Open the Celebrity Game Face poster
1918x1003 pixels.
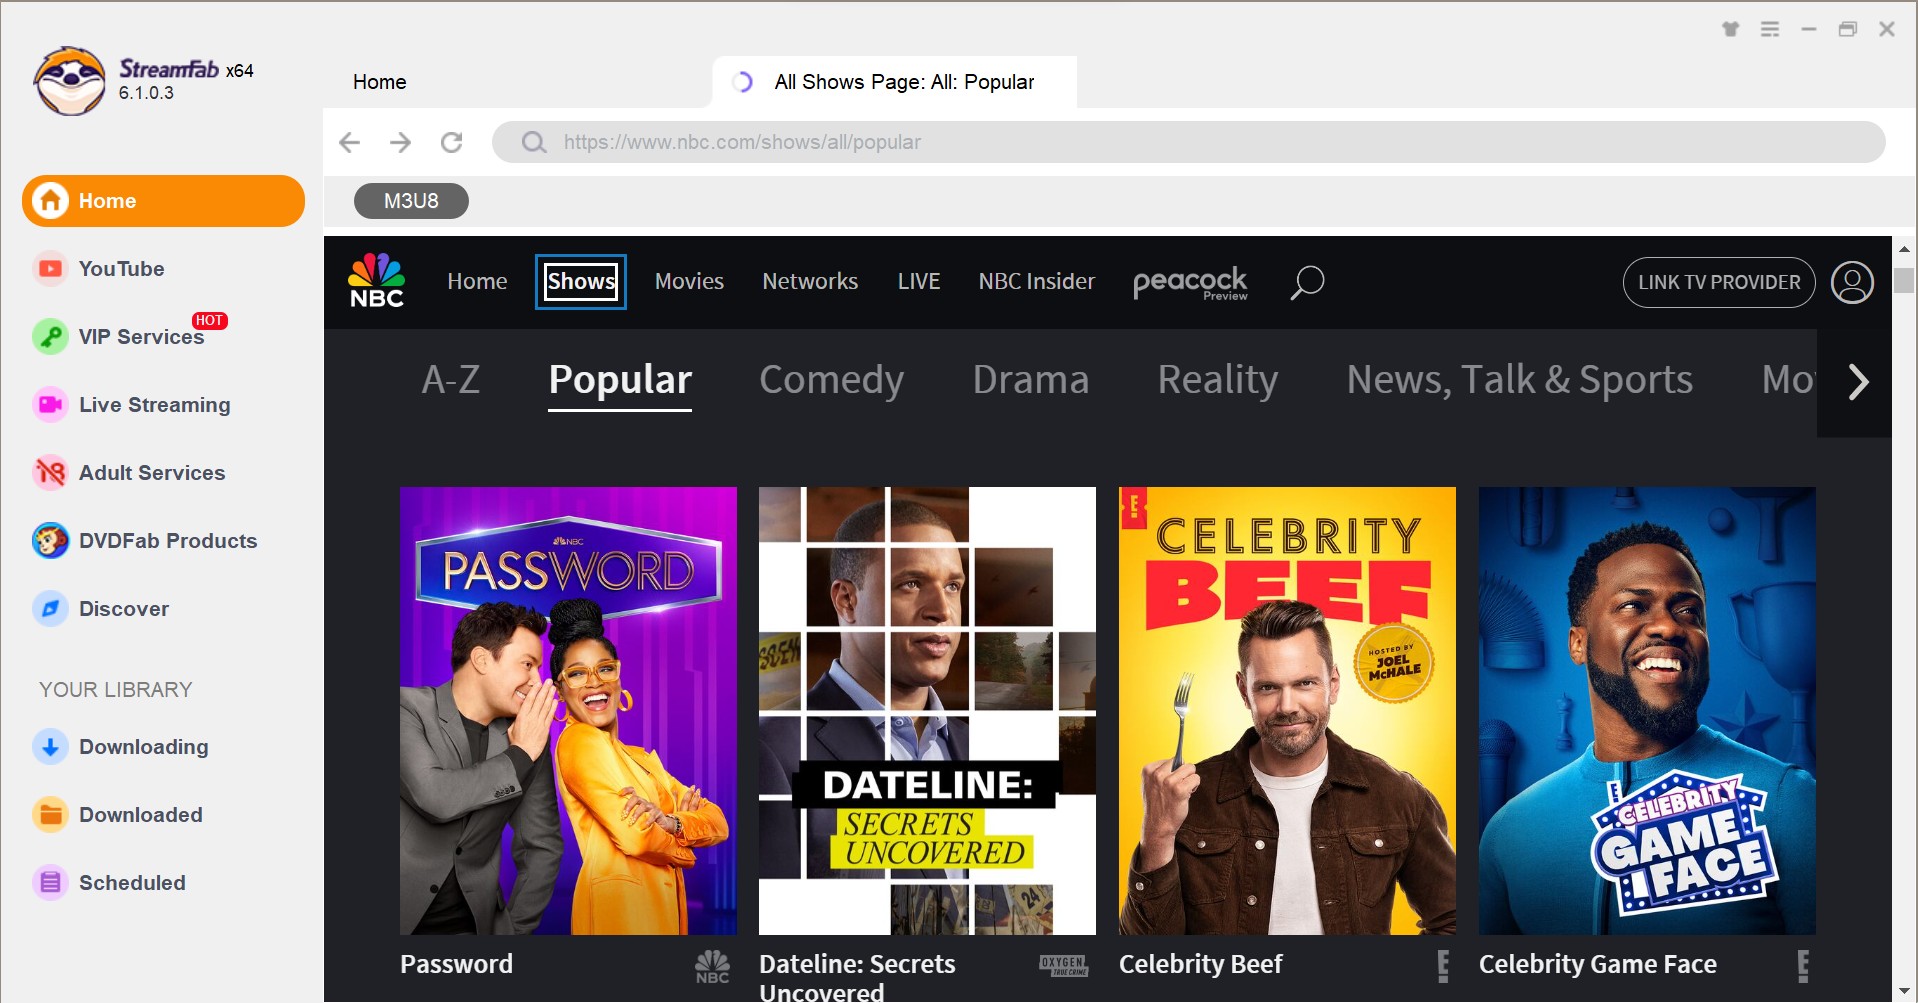[x=1647, y=711]
